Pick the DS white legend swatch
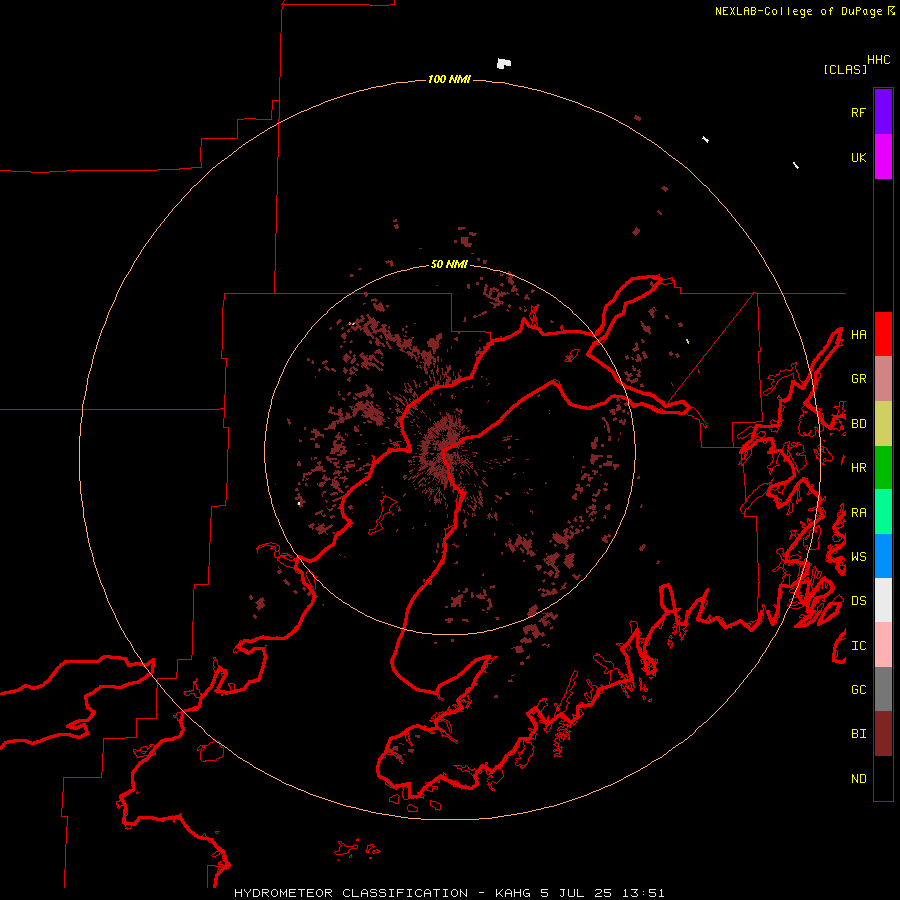This screenshot has height=900, width=900. coord(883,600)
